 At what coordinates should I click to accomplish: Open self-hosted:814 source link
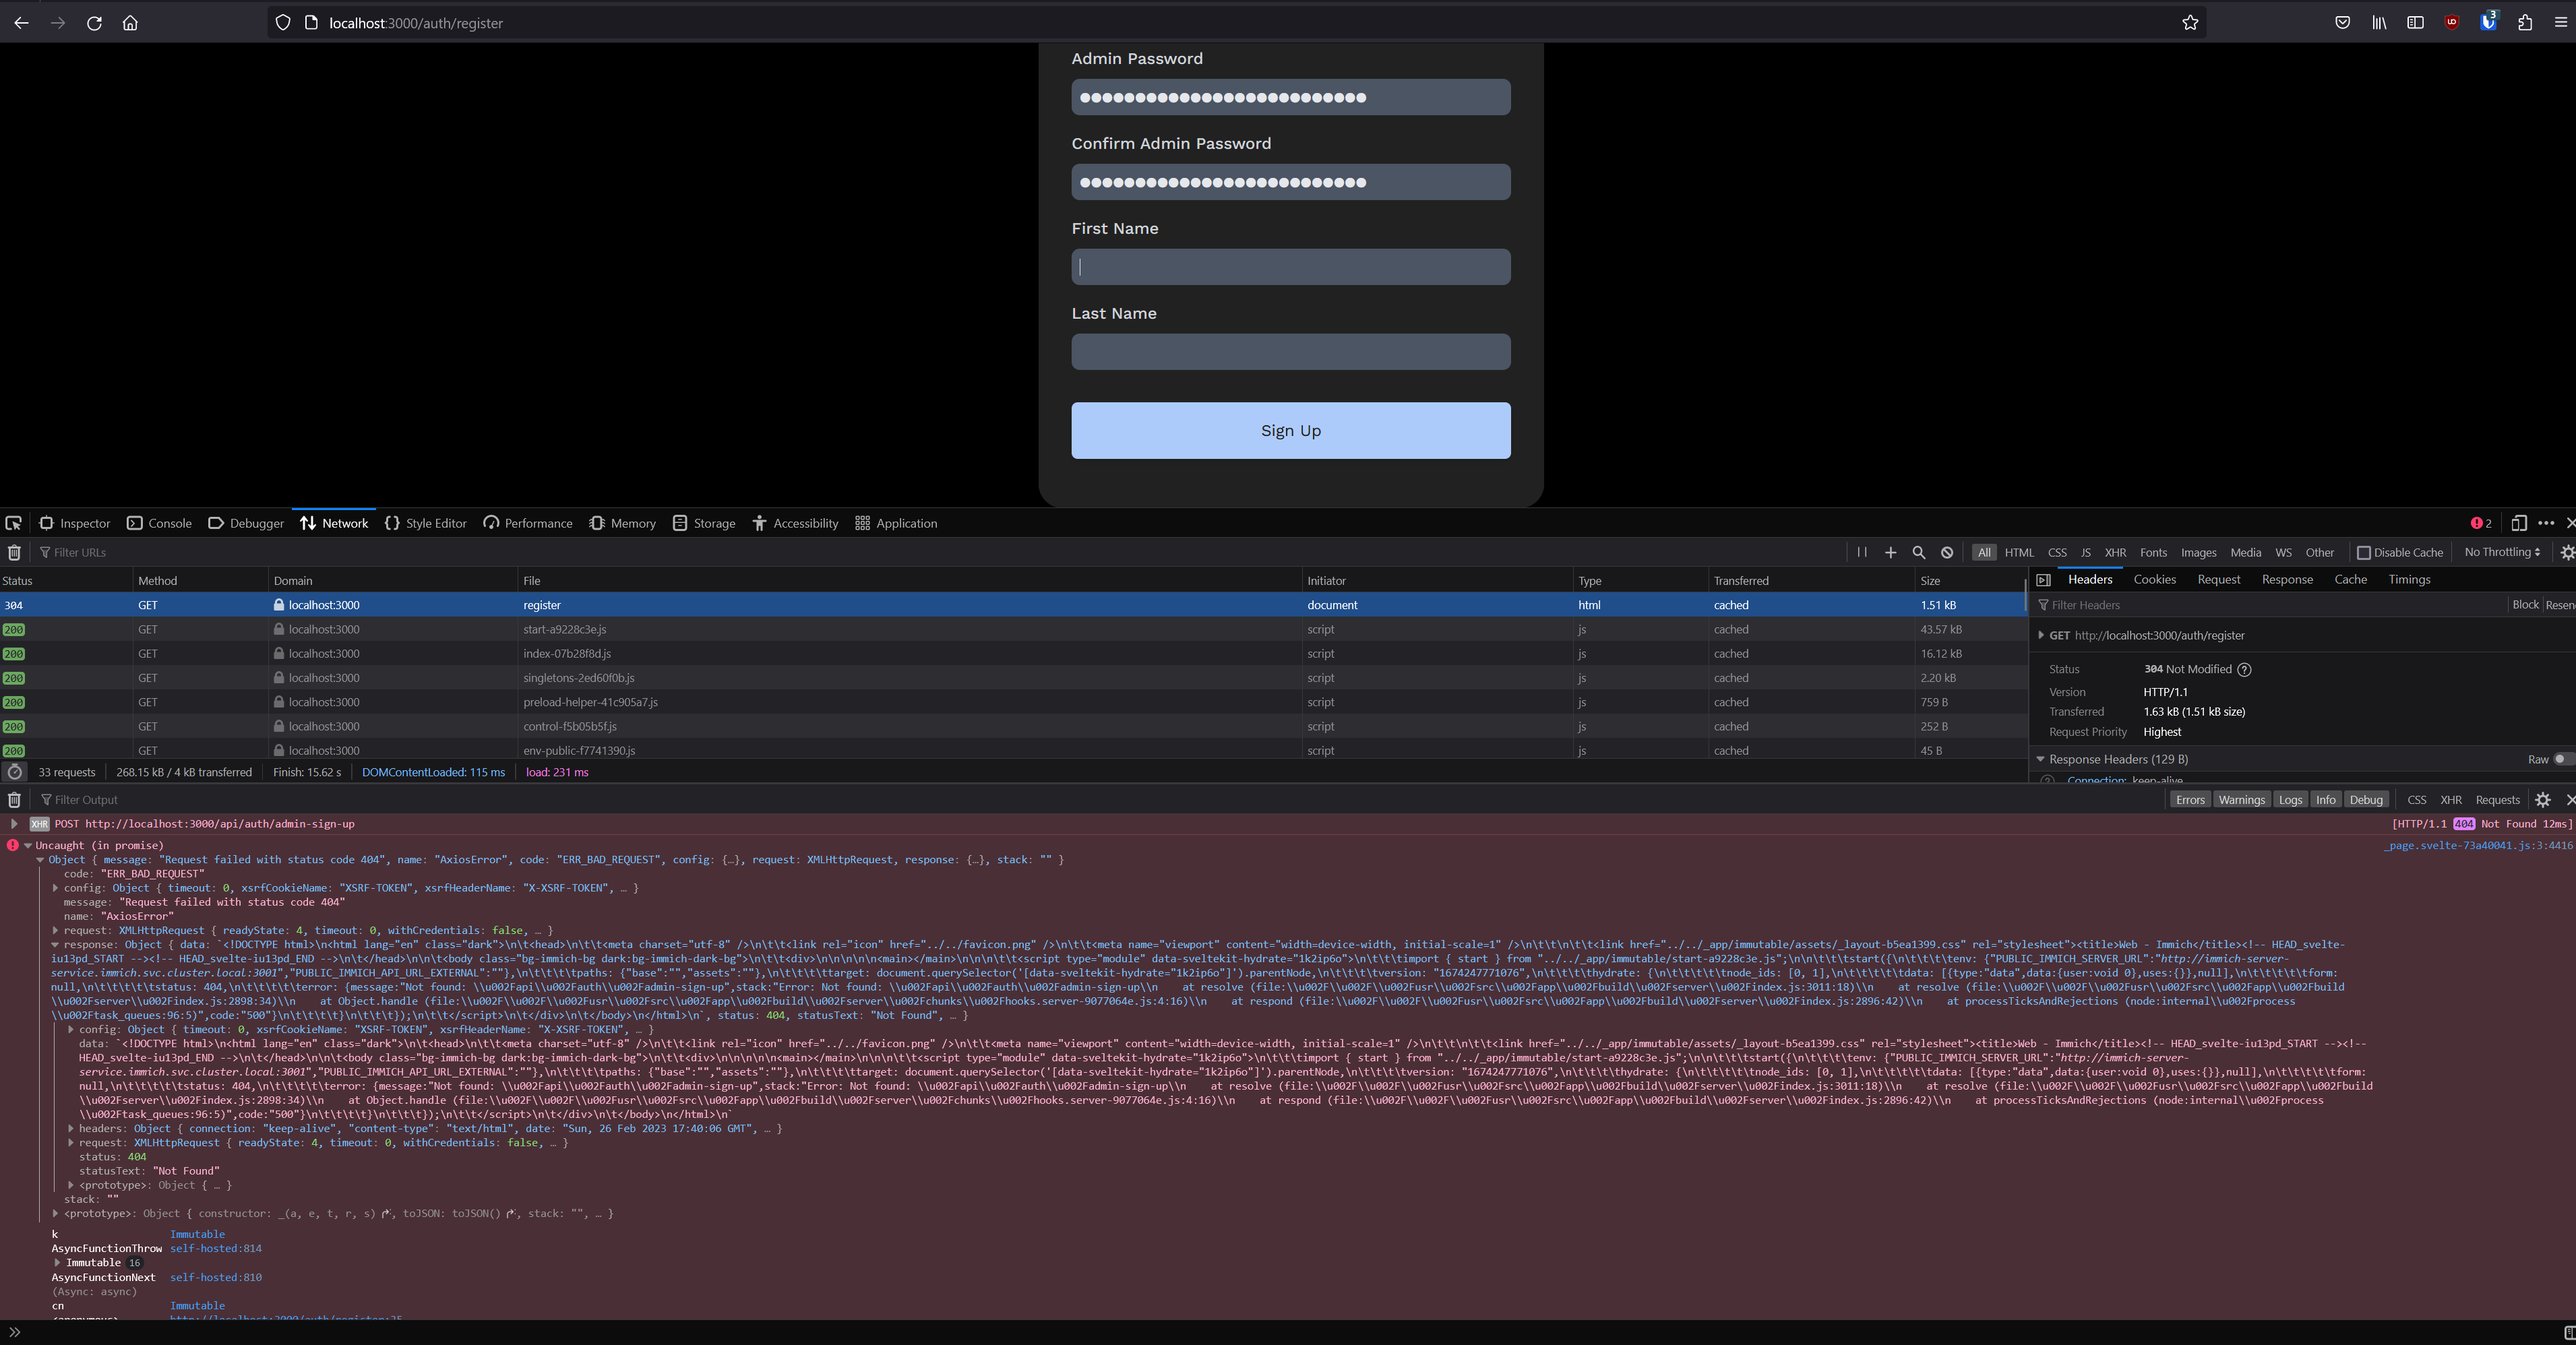[x=215, y=1248]
